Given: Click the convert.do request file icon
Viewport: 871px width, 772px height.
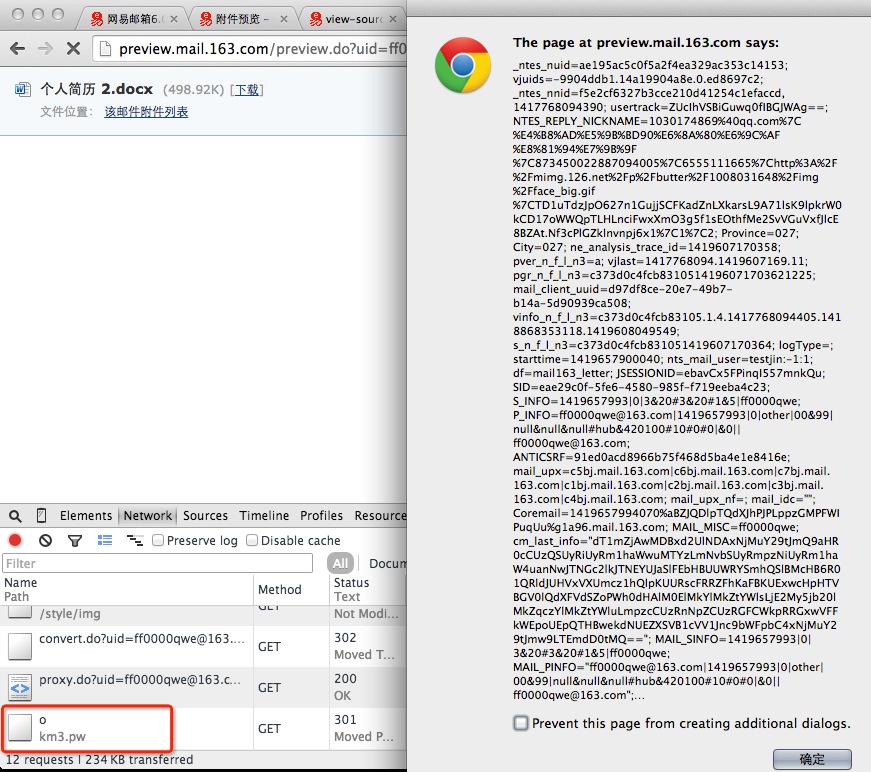Looking at the screenshot, I should pyautogui.click(x=20, y=646).
